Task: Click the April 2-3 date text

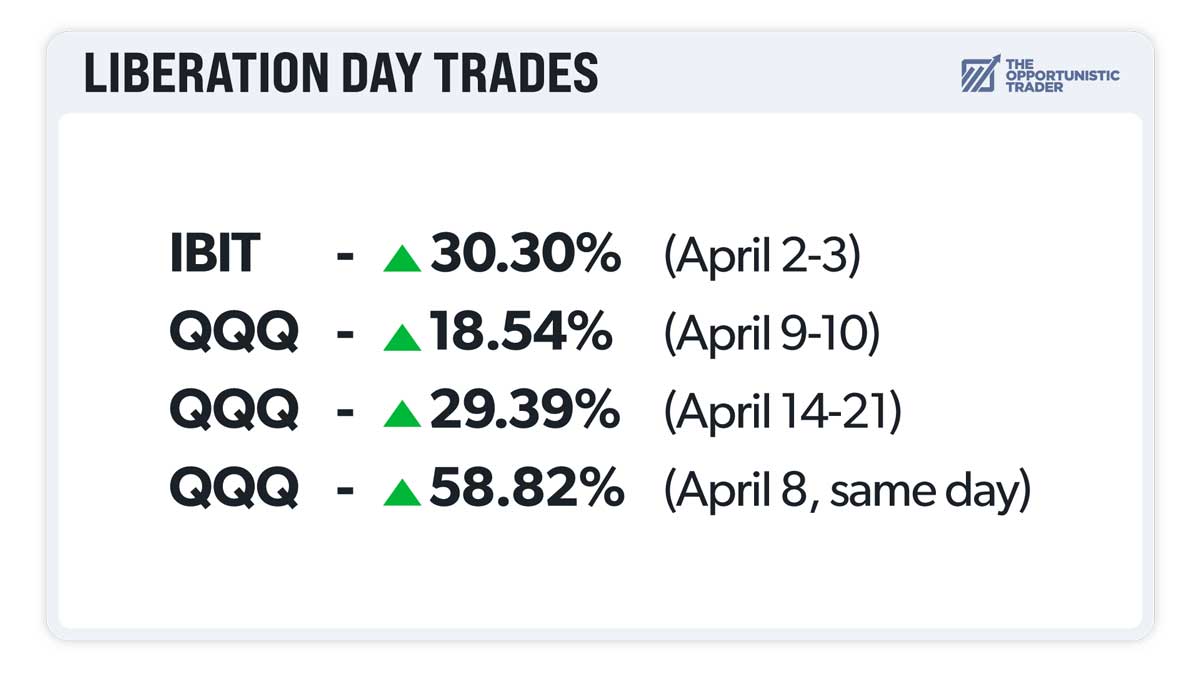Action: click(762, 257)
